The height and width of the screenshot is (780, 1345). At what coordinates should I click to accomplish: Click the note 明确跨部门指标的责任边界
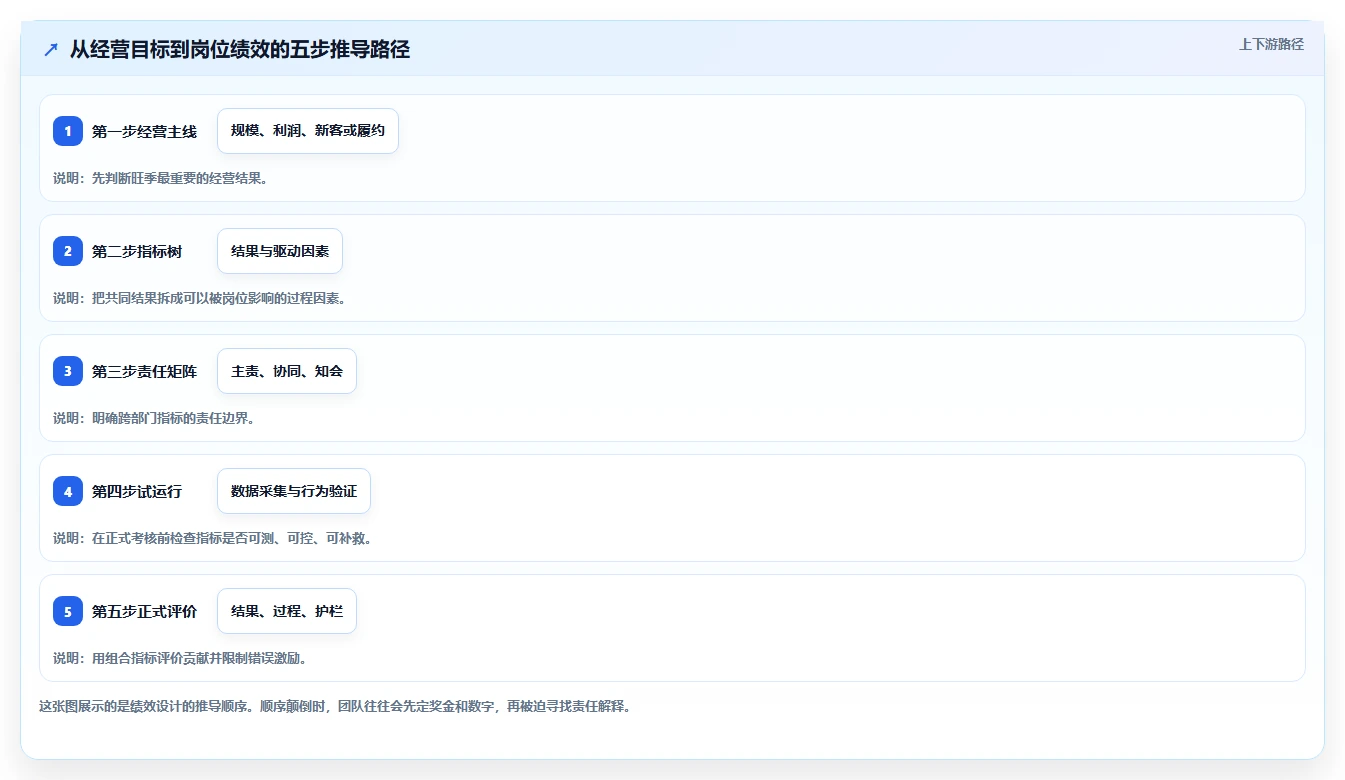pos(154,418)
